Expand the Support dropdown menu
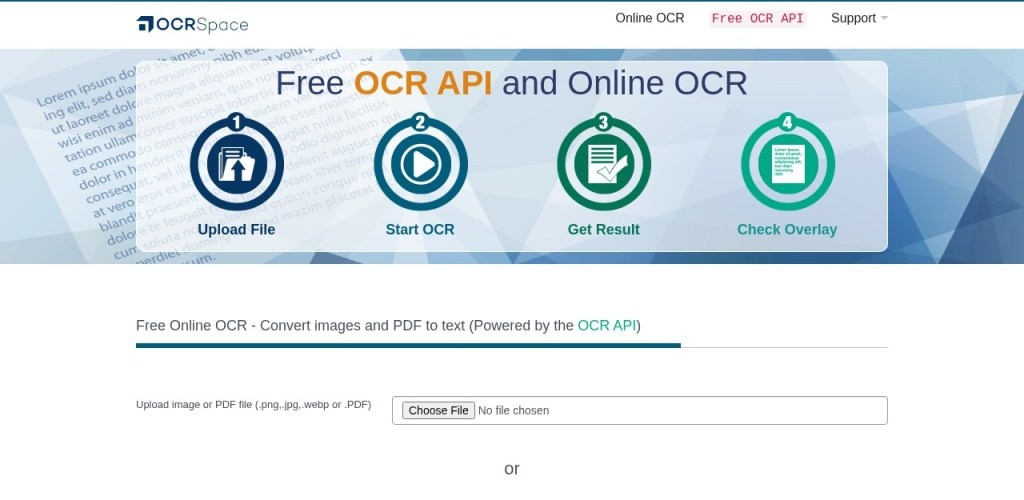Screen dimensions: 1024x500 [858, 18]
